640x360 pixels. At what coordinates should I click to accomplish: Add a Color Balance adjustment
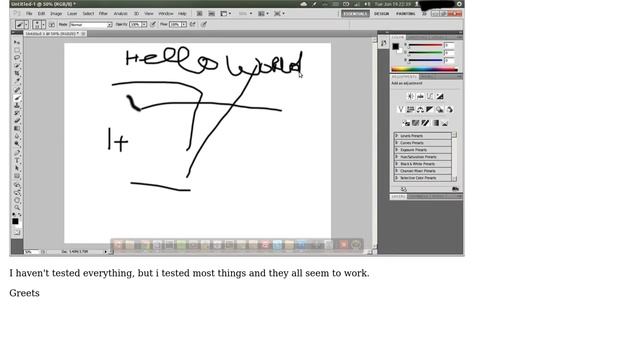click(420, 109)
